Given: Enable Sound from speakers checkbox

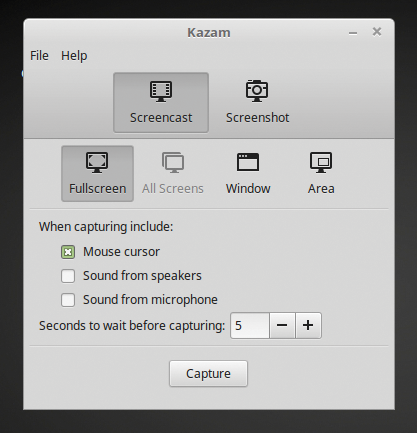Looking at the screenshot, I should 68,276.
